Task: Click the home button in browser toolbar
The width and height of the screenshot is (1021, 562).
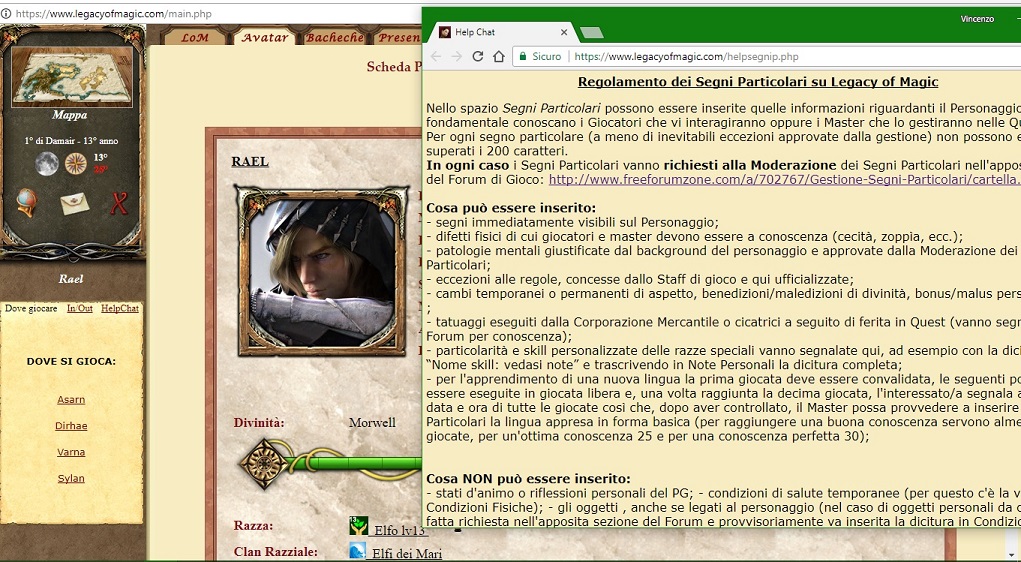Action: click(500, 57)
